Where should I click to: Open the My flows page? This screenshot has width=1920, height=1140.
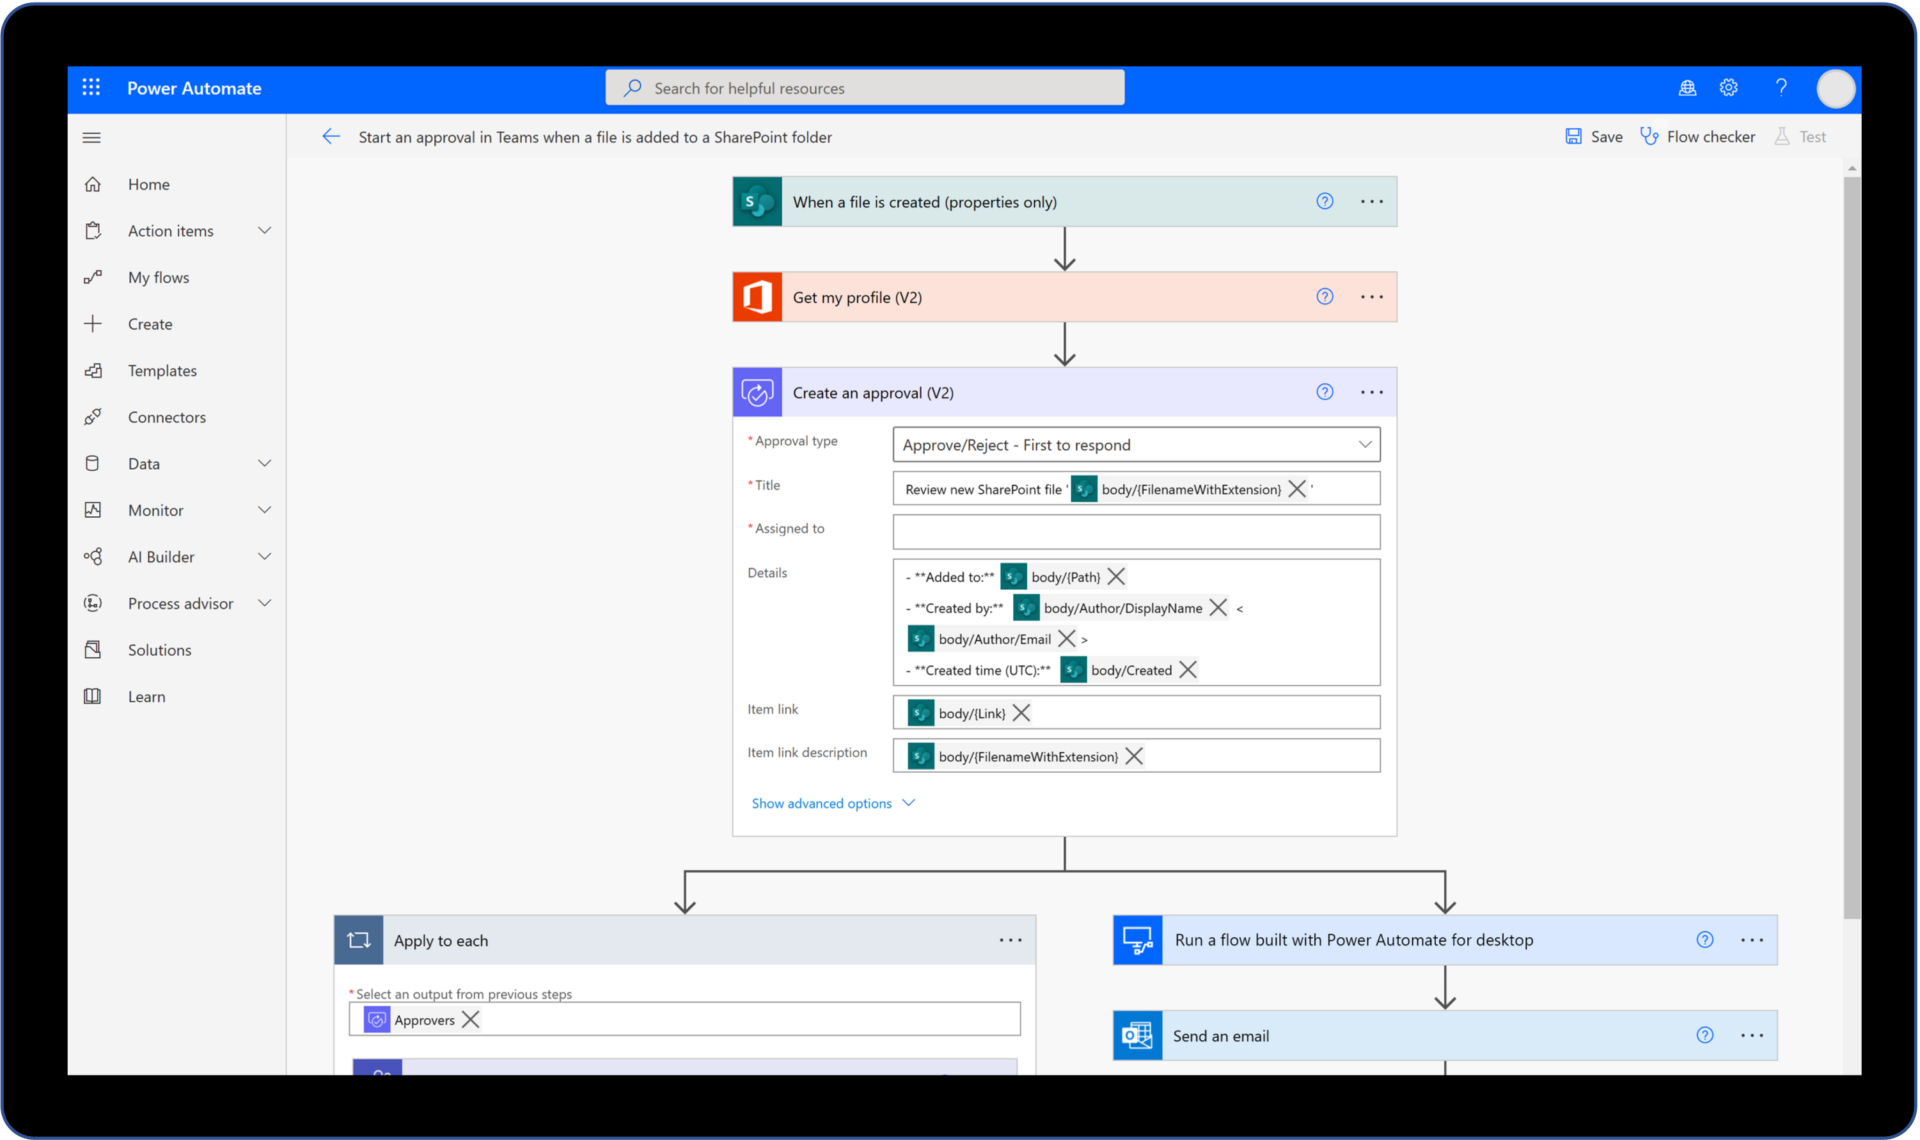coord(158,277)
